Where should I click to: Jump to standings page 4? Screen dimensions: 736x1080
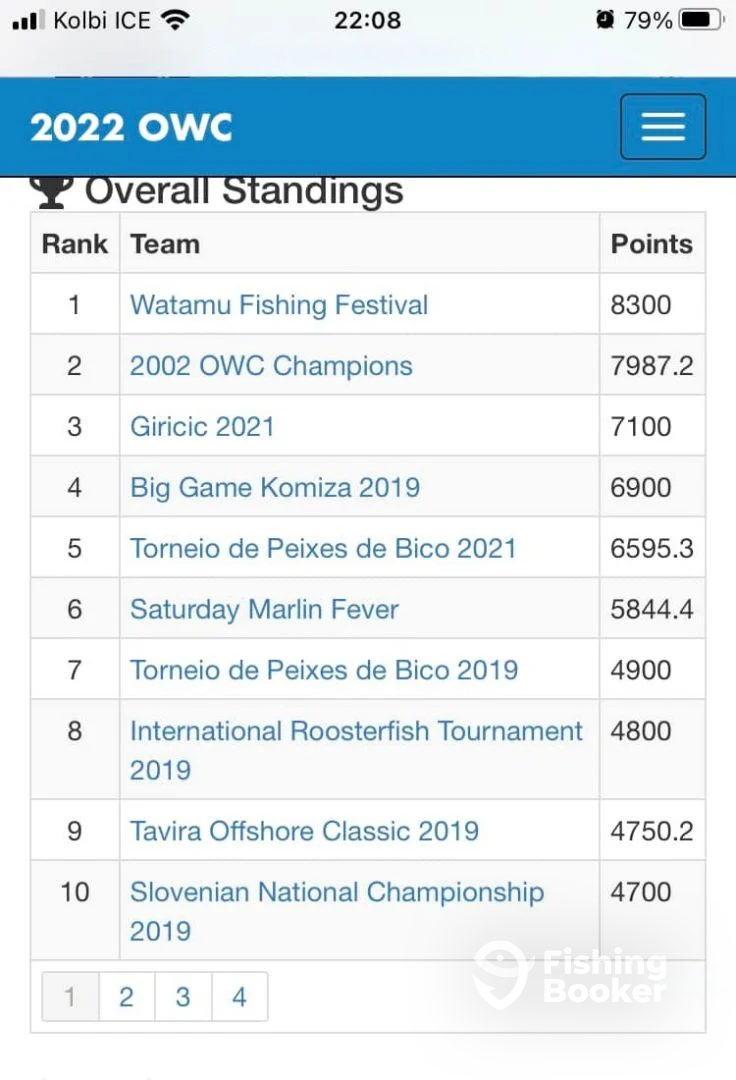[240, 997]
